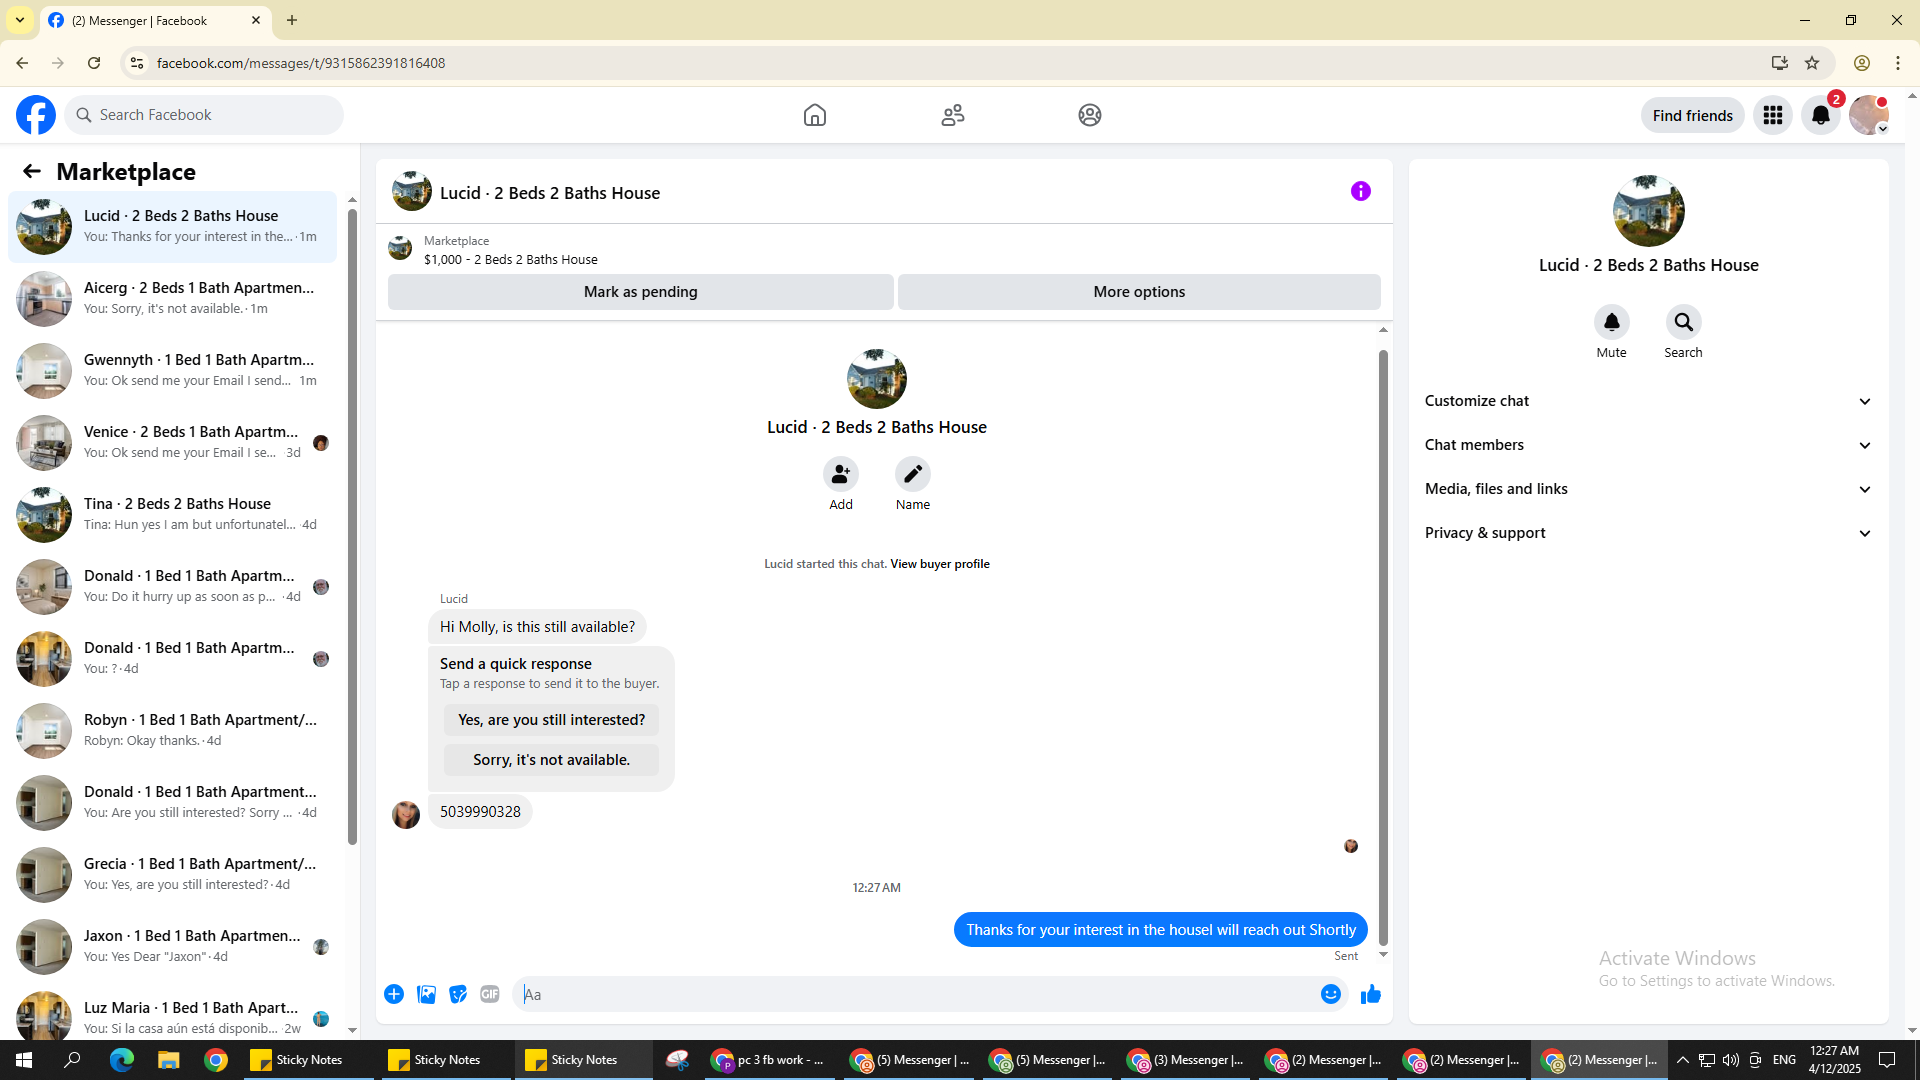This screenshot has height=1080, width=1920.
Task: Open More options for the listing
Action: [1139, 292]
